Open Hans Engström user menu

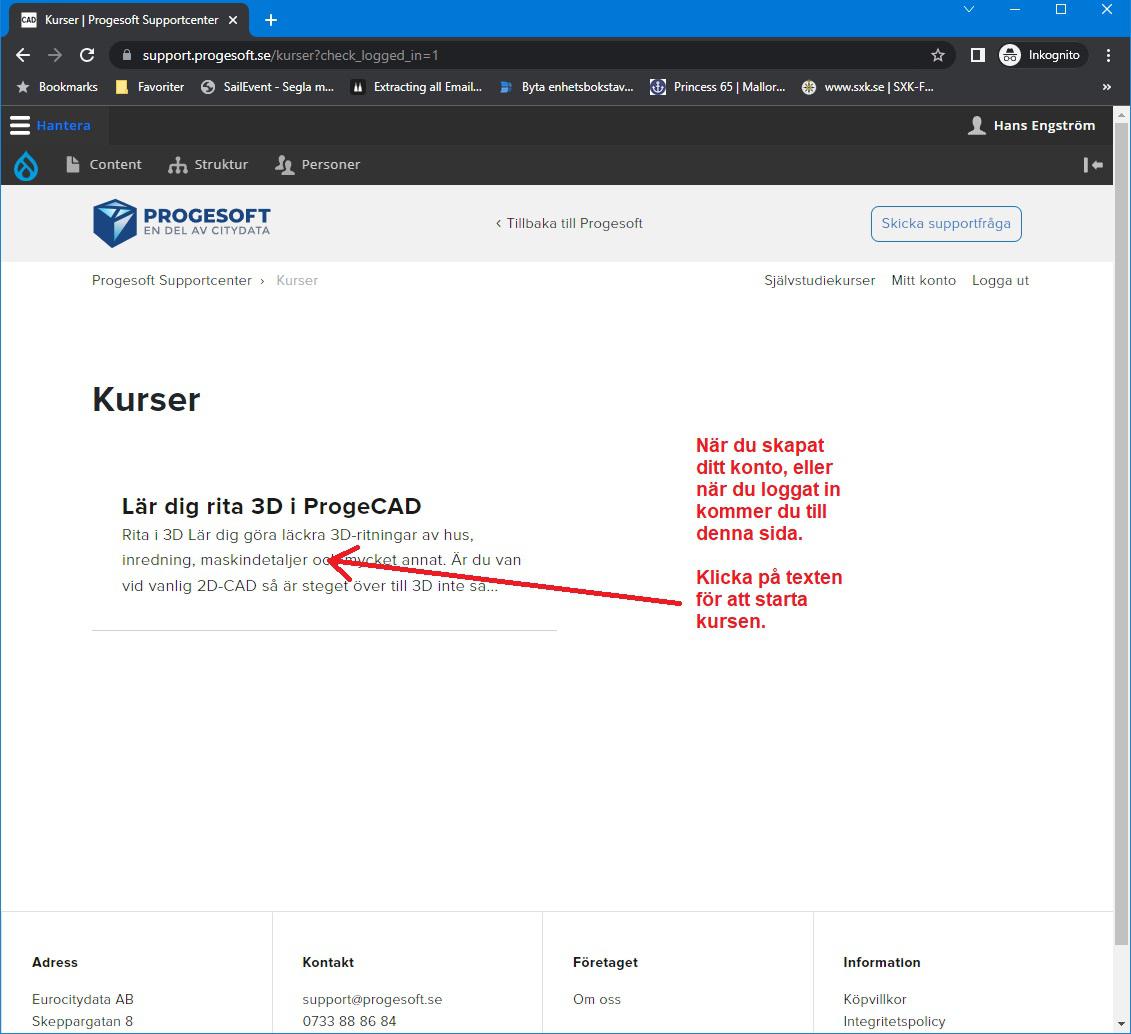pos(1031,125)
